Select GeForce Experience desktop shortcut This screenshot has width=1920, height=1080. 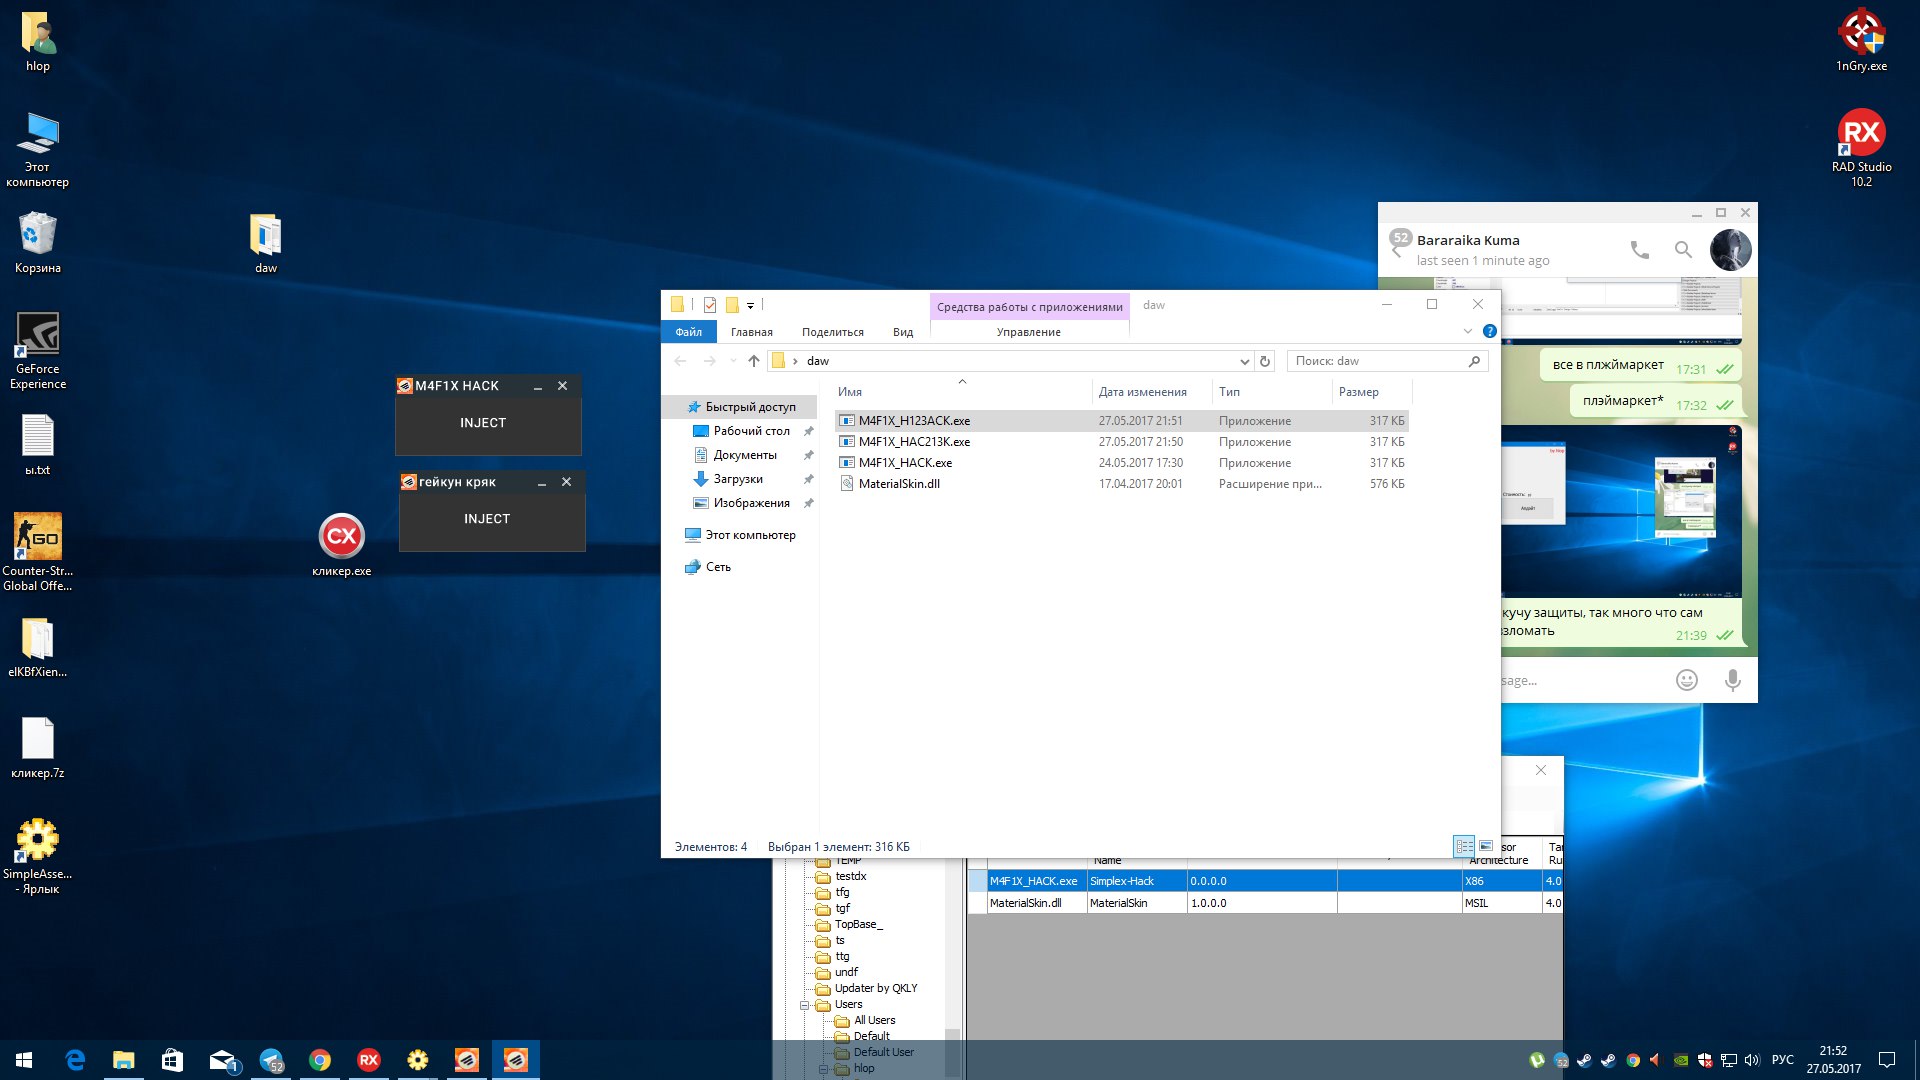pyautogui.click(x=38, y=350)
